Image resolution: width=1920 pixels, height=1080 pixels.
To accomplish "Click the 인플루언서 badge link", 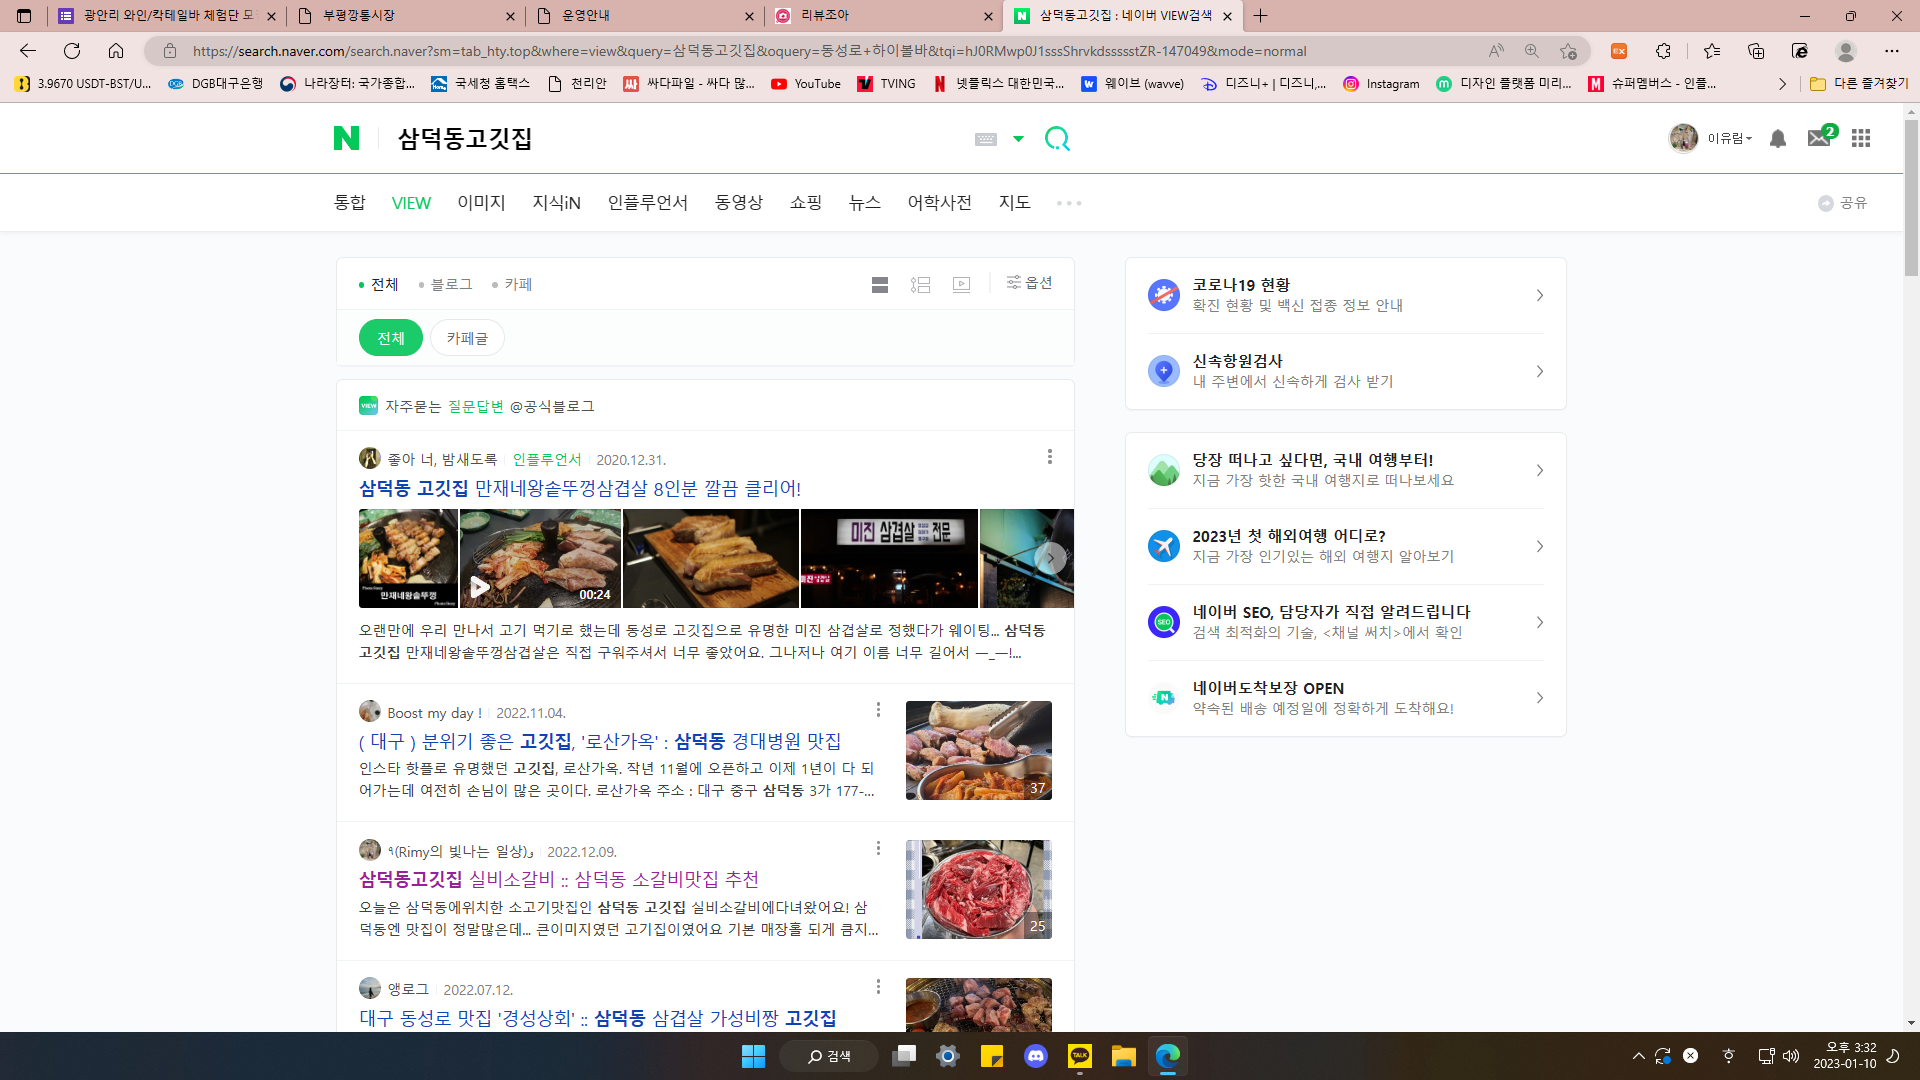I will (x=547, y=459).
